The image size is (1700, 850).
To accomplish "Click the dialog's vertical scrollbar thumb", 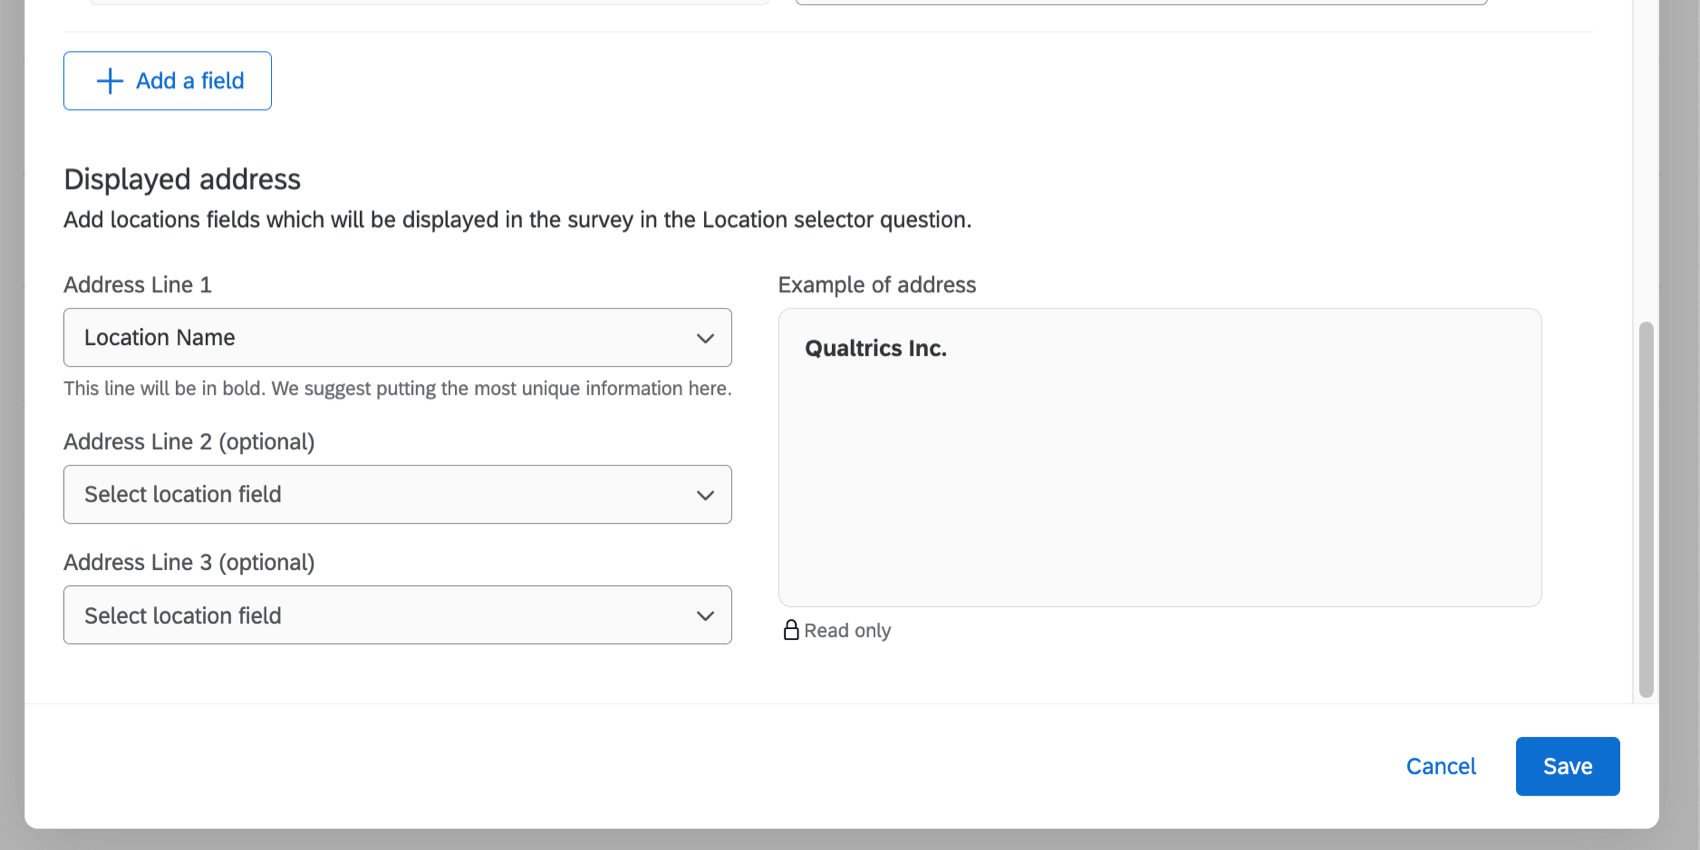I will pyautogui.click(x=1646, y=510).
